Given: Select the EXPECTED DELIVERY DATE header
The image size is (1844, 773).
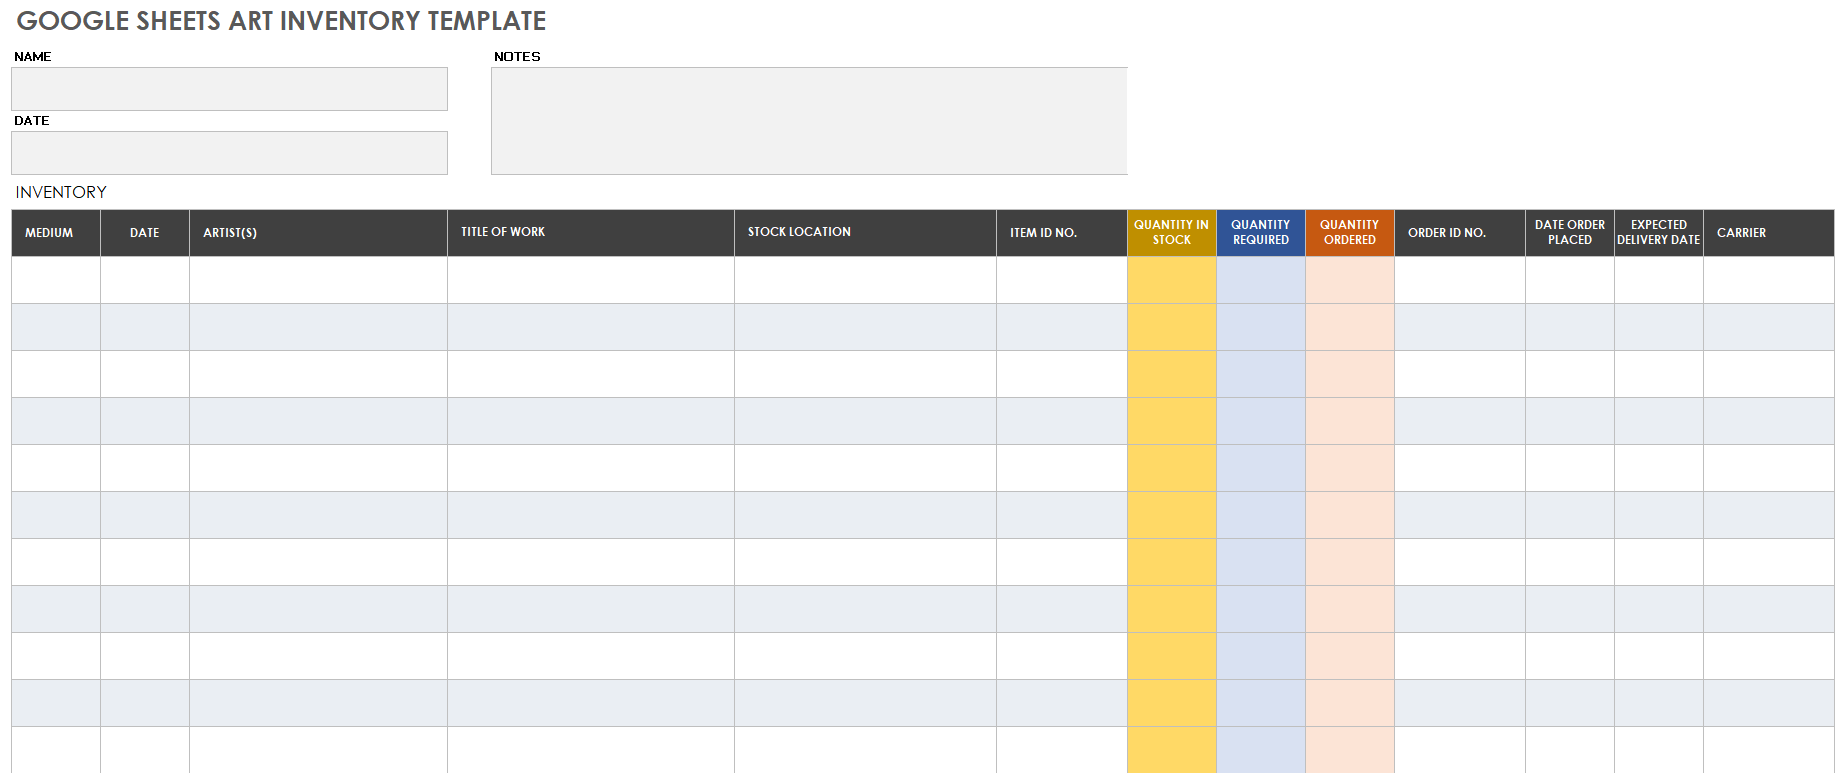Looking at the screenshot, I should [1659, 233].
